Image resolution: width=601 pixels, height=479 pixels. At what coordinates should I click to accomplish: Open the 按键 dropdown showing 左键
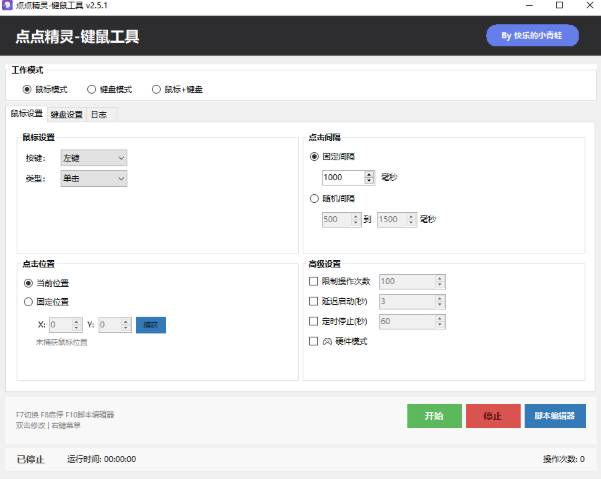[94, 158]
